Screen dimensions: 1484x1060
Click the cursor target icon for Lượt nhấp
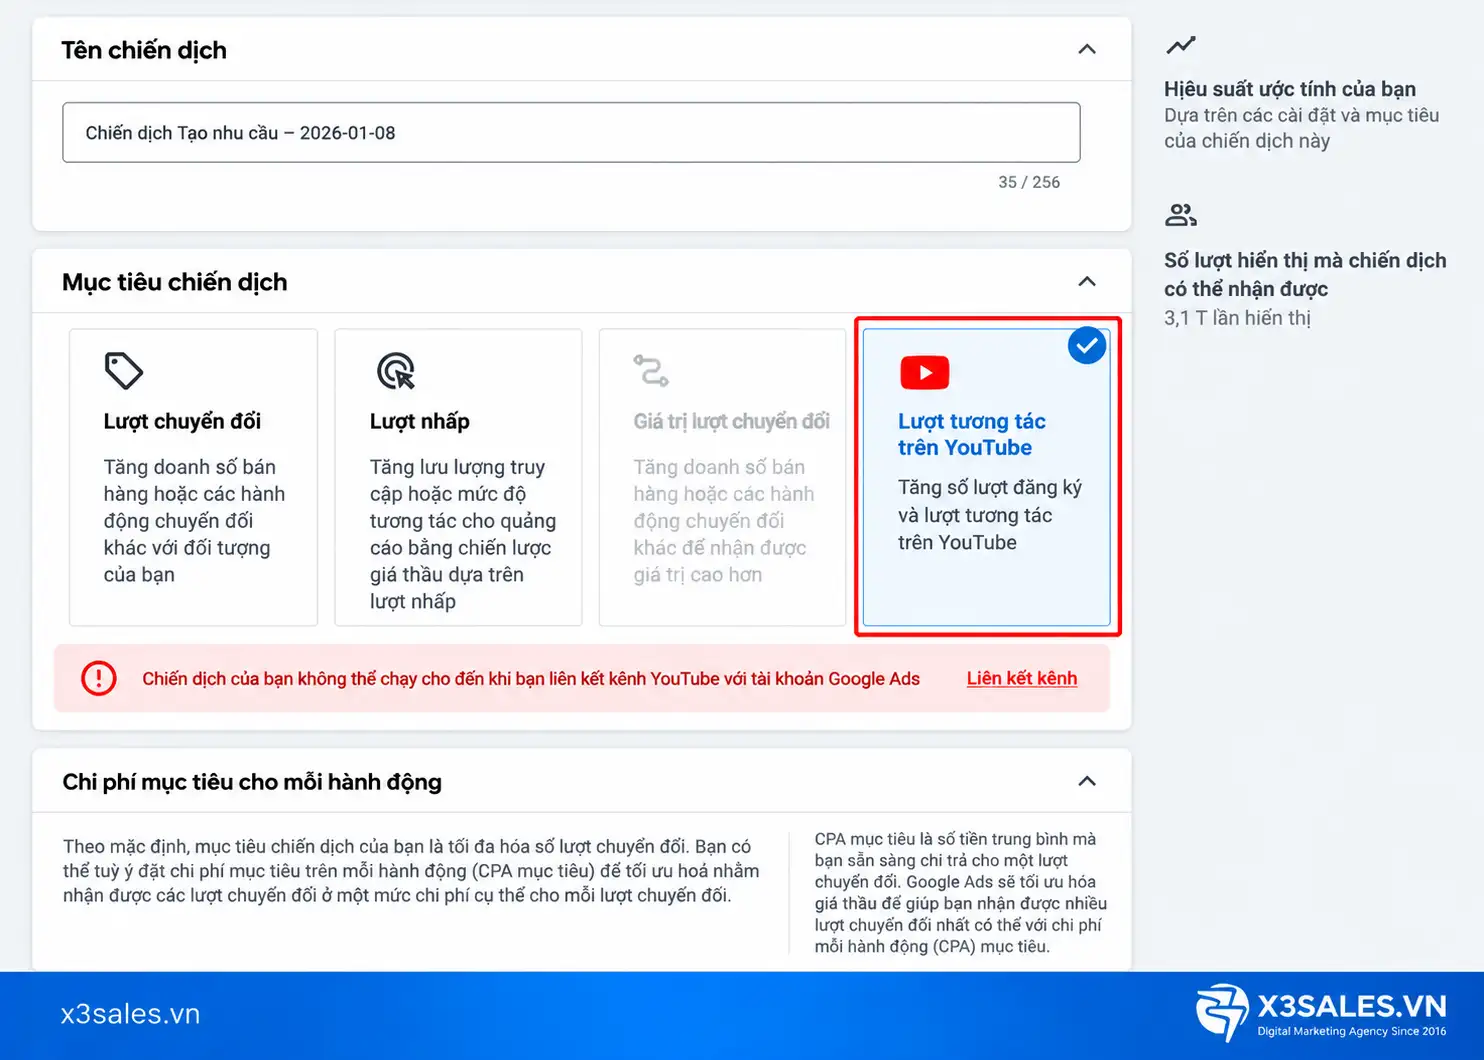(x=396, y=371)
